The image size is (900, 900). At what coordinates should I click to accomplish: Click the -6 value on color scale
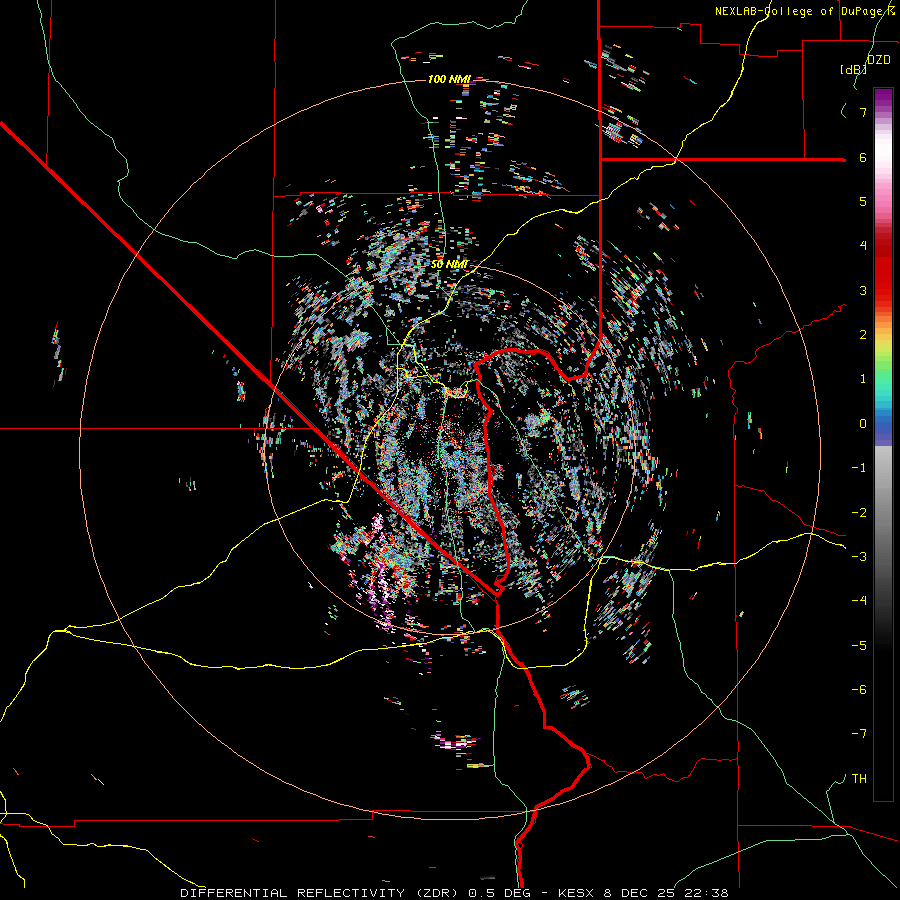859,690
